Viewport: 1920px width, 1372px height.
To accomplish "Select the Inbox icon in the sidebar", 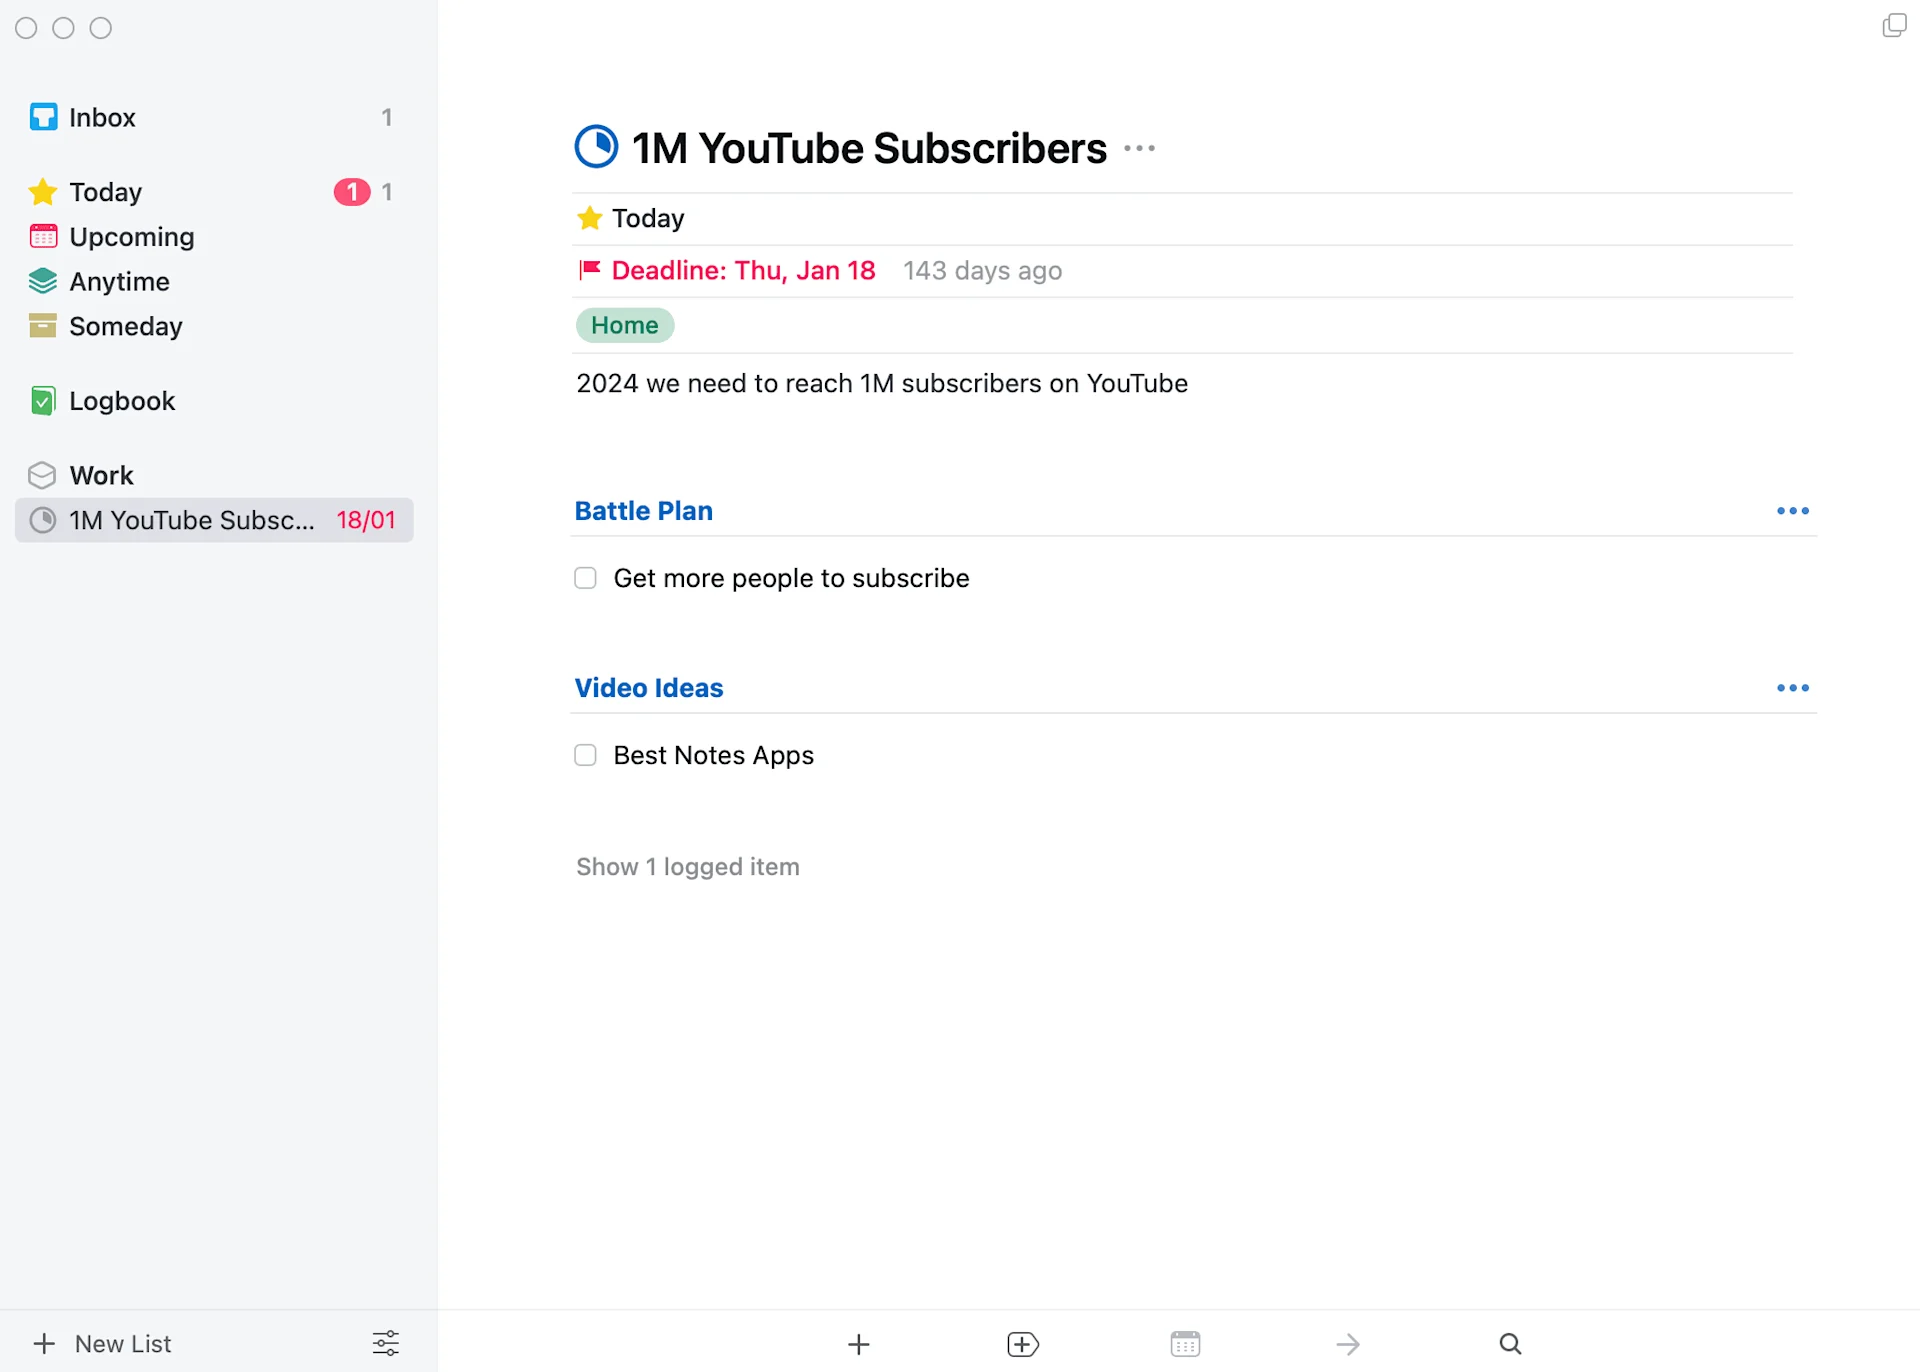I will coord(42,116).
